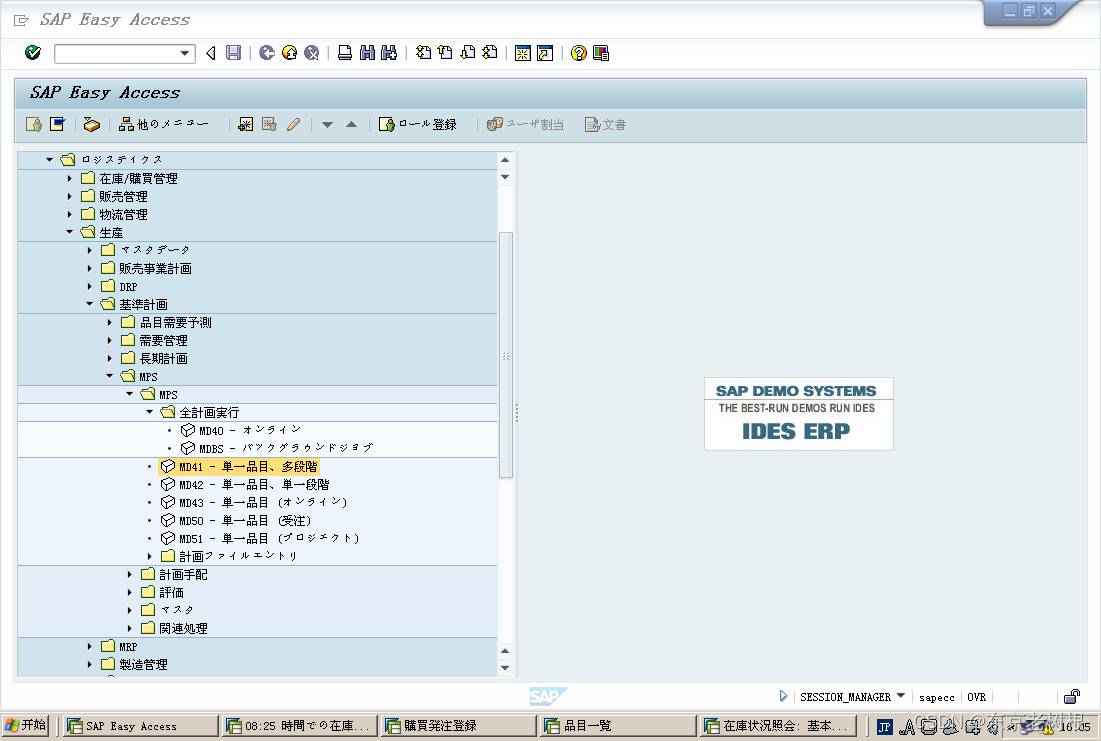
Task: Expand the DRP folder
Action: click(x=89, y=287)
